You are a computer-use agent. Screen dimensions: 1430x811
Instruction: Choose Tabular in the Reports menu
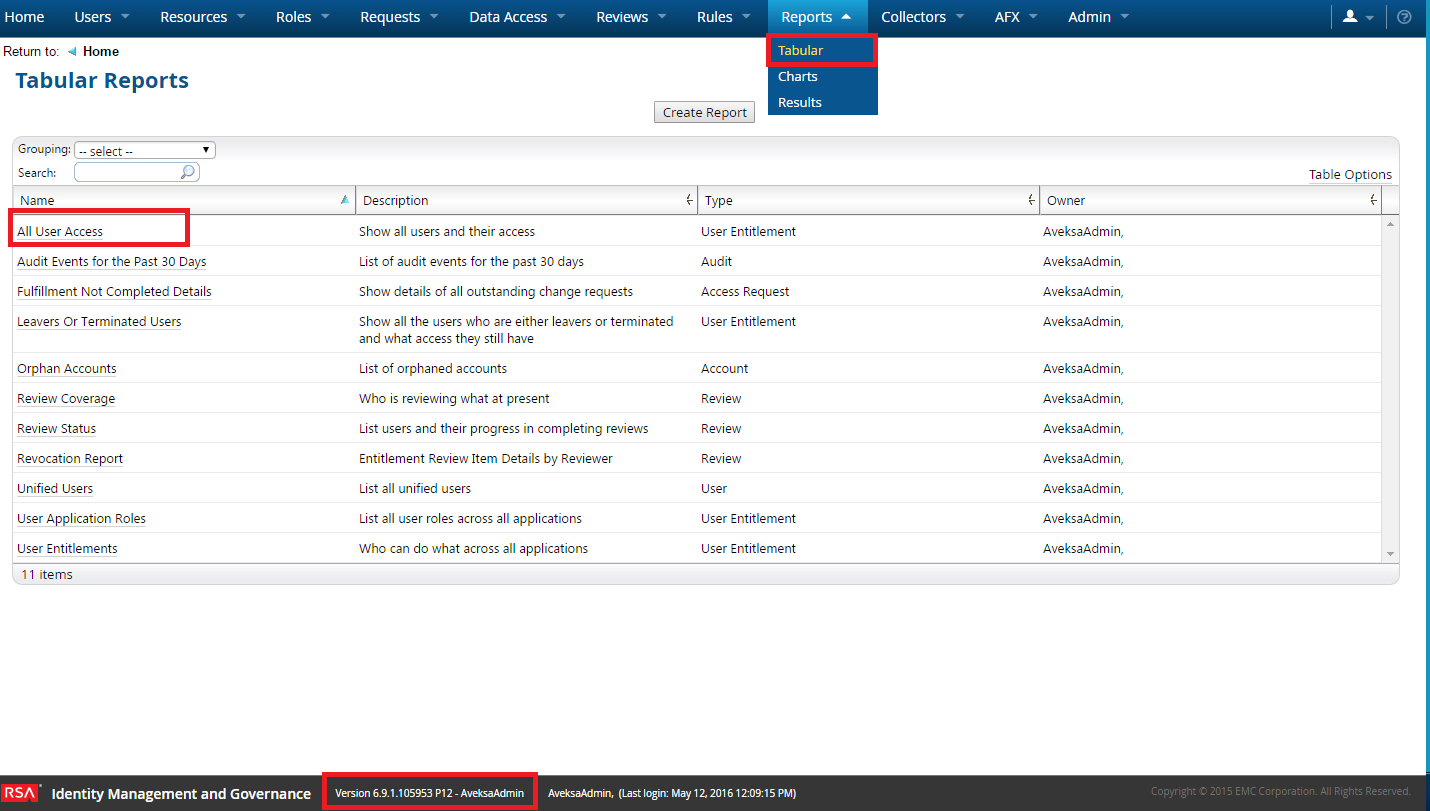(x=800, y=50)
